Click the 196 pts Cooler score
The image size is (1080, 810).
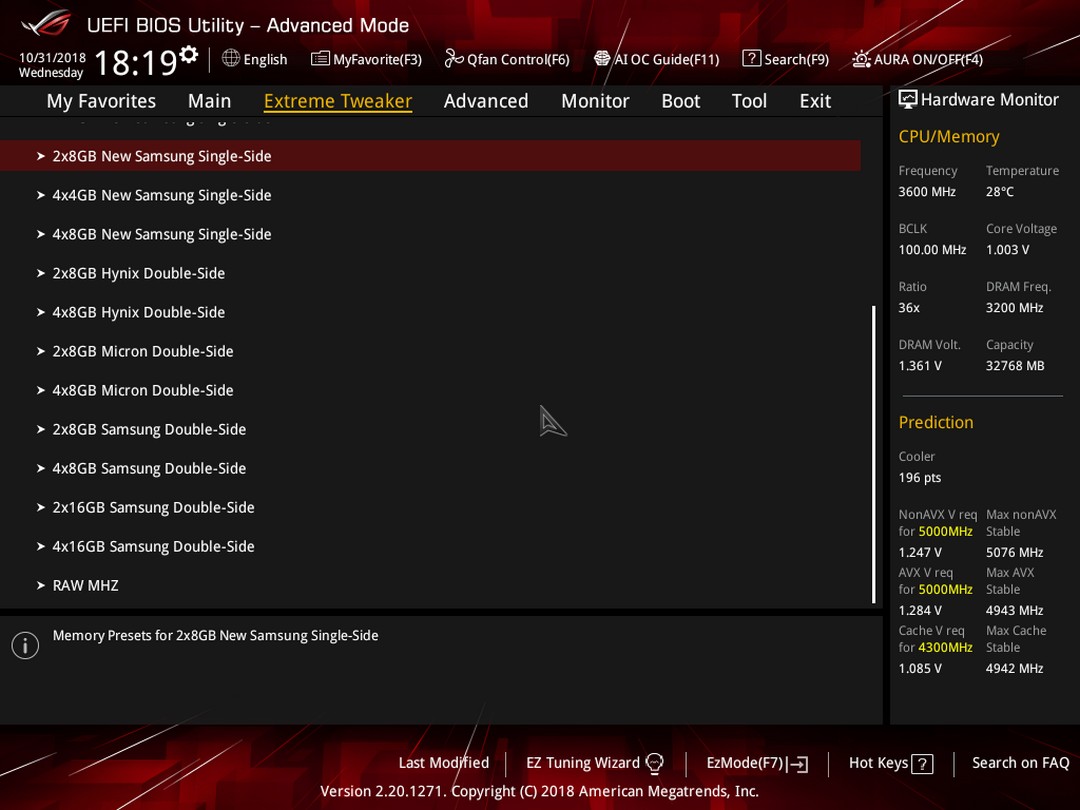(920, 477)
